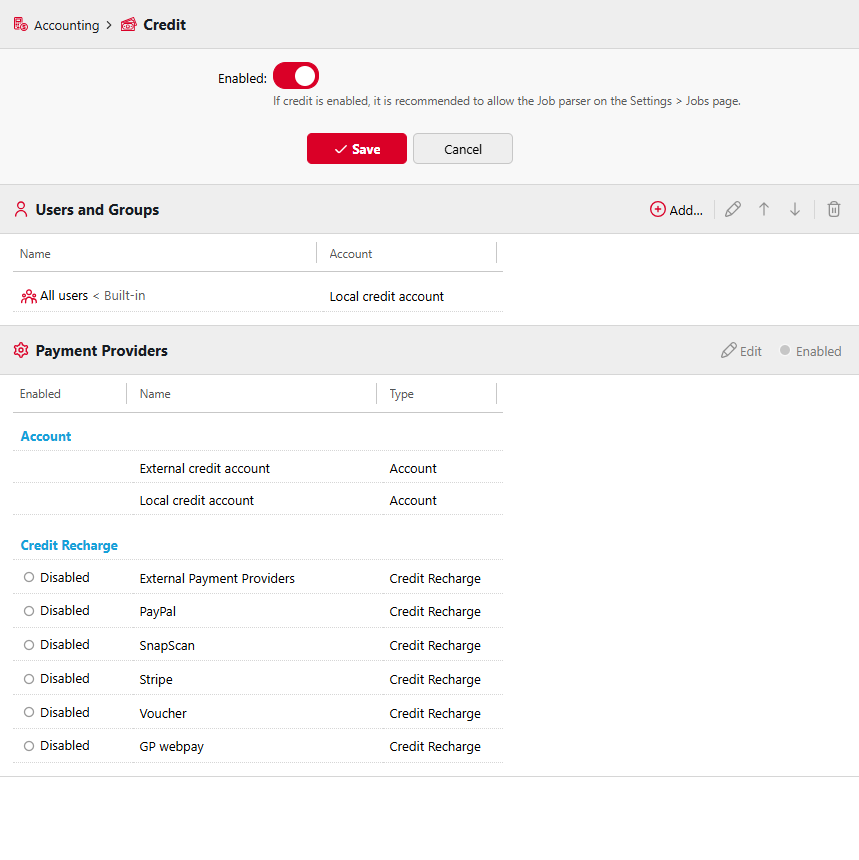Image resolution: width=859 pixels, height=860 pixels.
Task: Select the Voucher provider name
Action: [163, 714]
